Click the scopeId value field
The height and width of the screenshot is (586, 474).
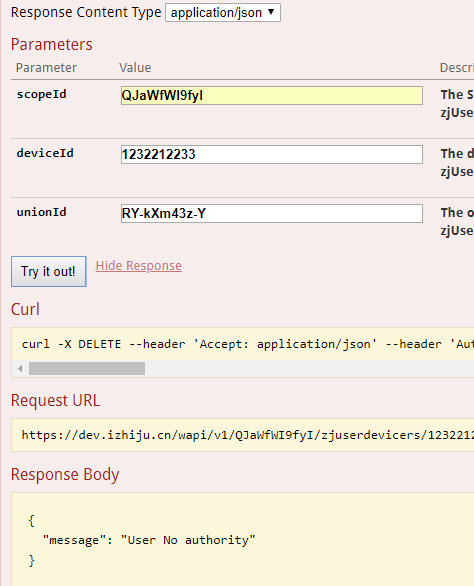click(x=272, y=96)
